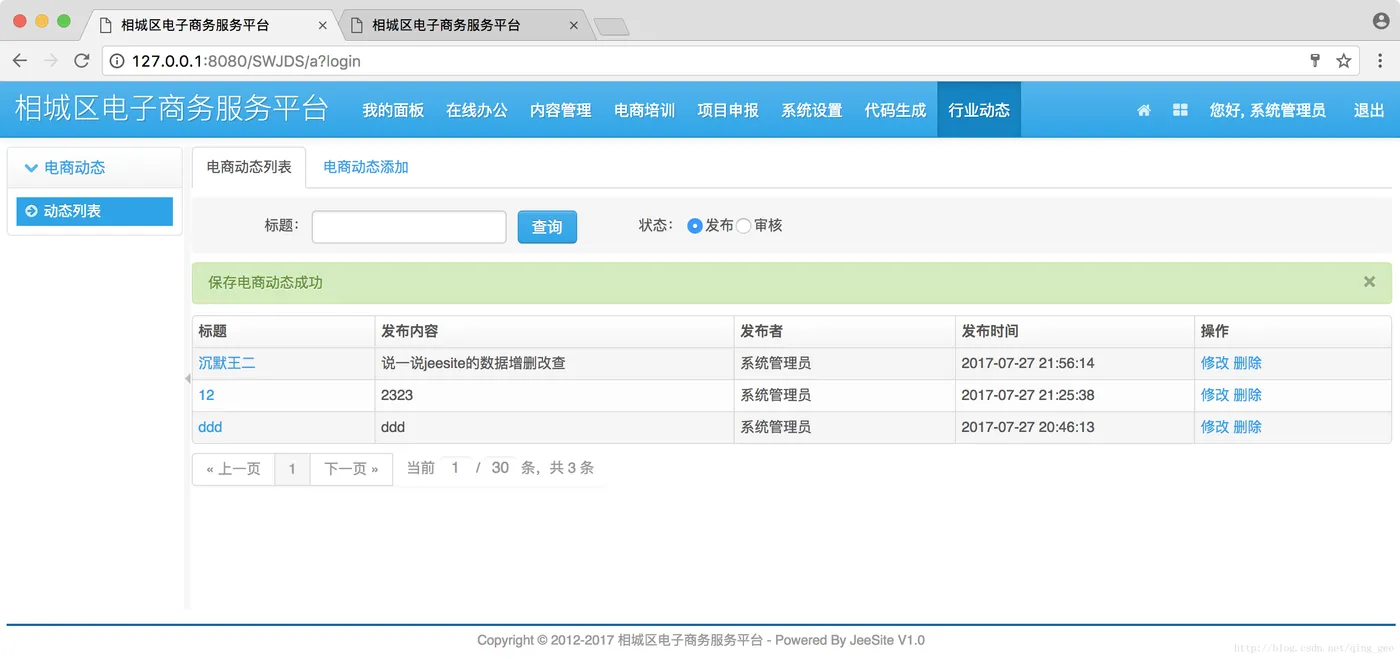Click the saved password key icon
The image size is (1400, 659).
[1315, 61]
